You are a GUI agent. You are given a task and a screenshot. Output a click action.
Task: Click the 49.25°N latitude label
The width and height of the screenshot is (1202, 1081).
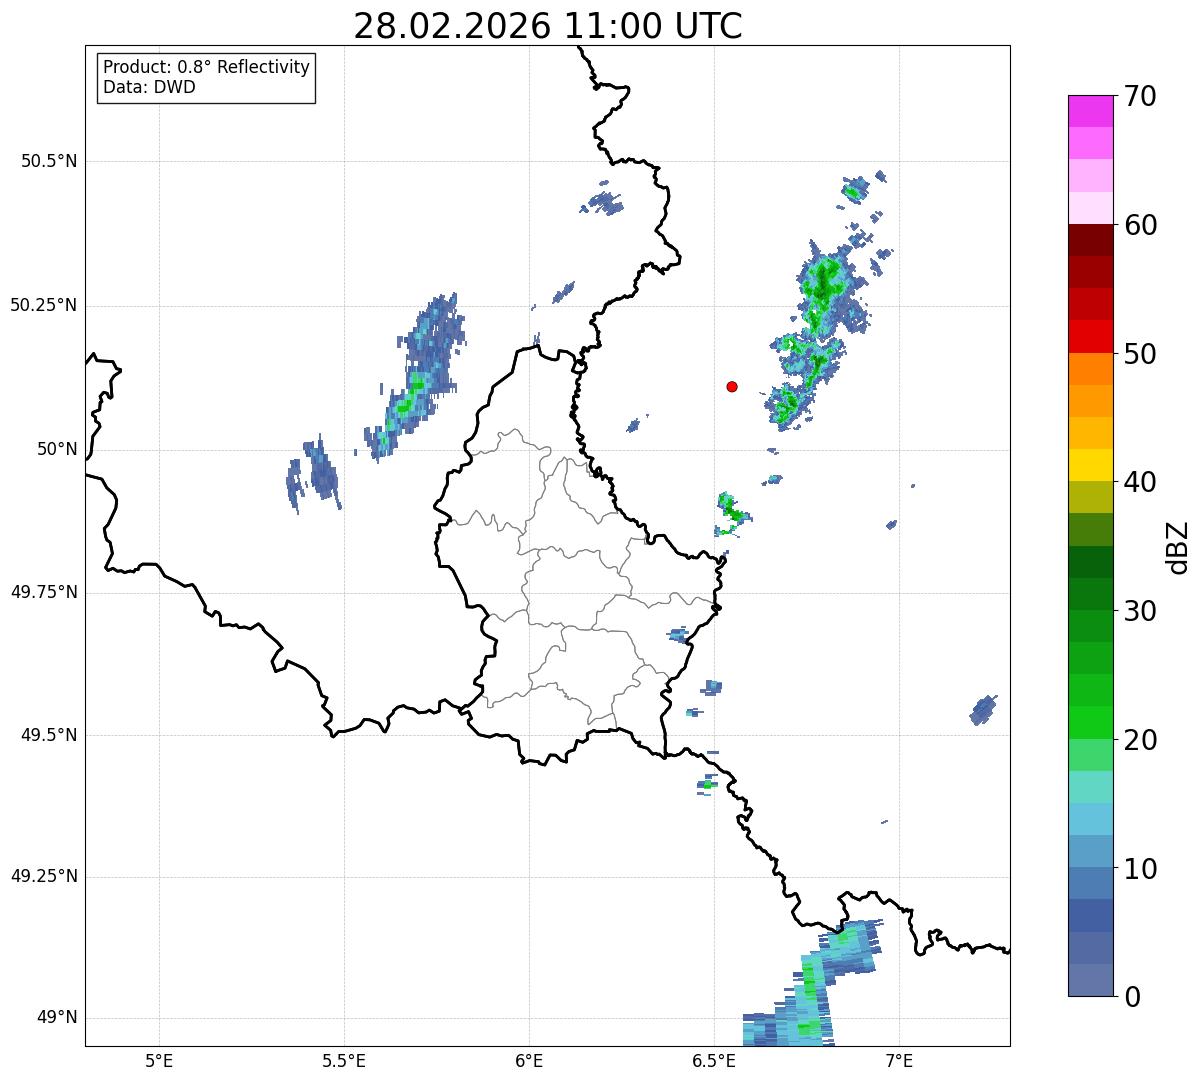(x=44, y=876)
